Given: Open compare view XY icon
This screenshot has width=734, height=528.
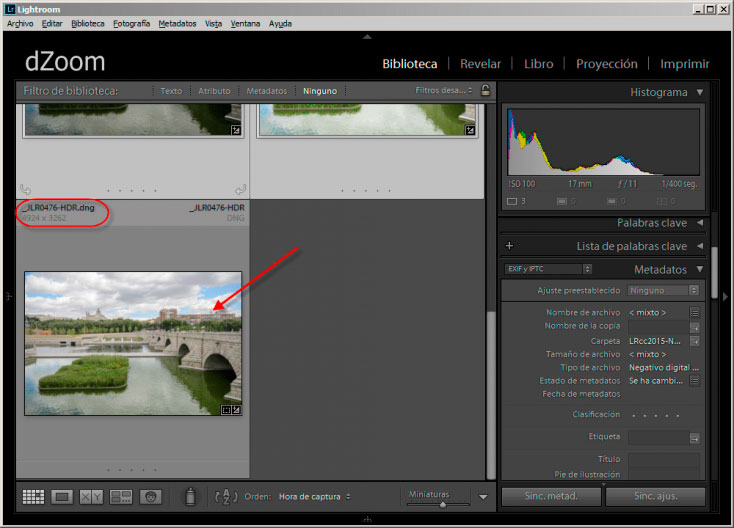Looking at the screenshot, I should tap(91, 497).
